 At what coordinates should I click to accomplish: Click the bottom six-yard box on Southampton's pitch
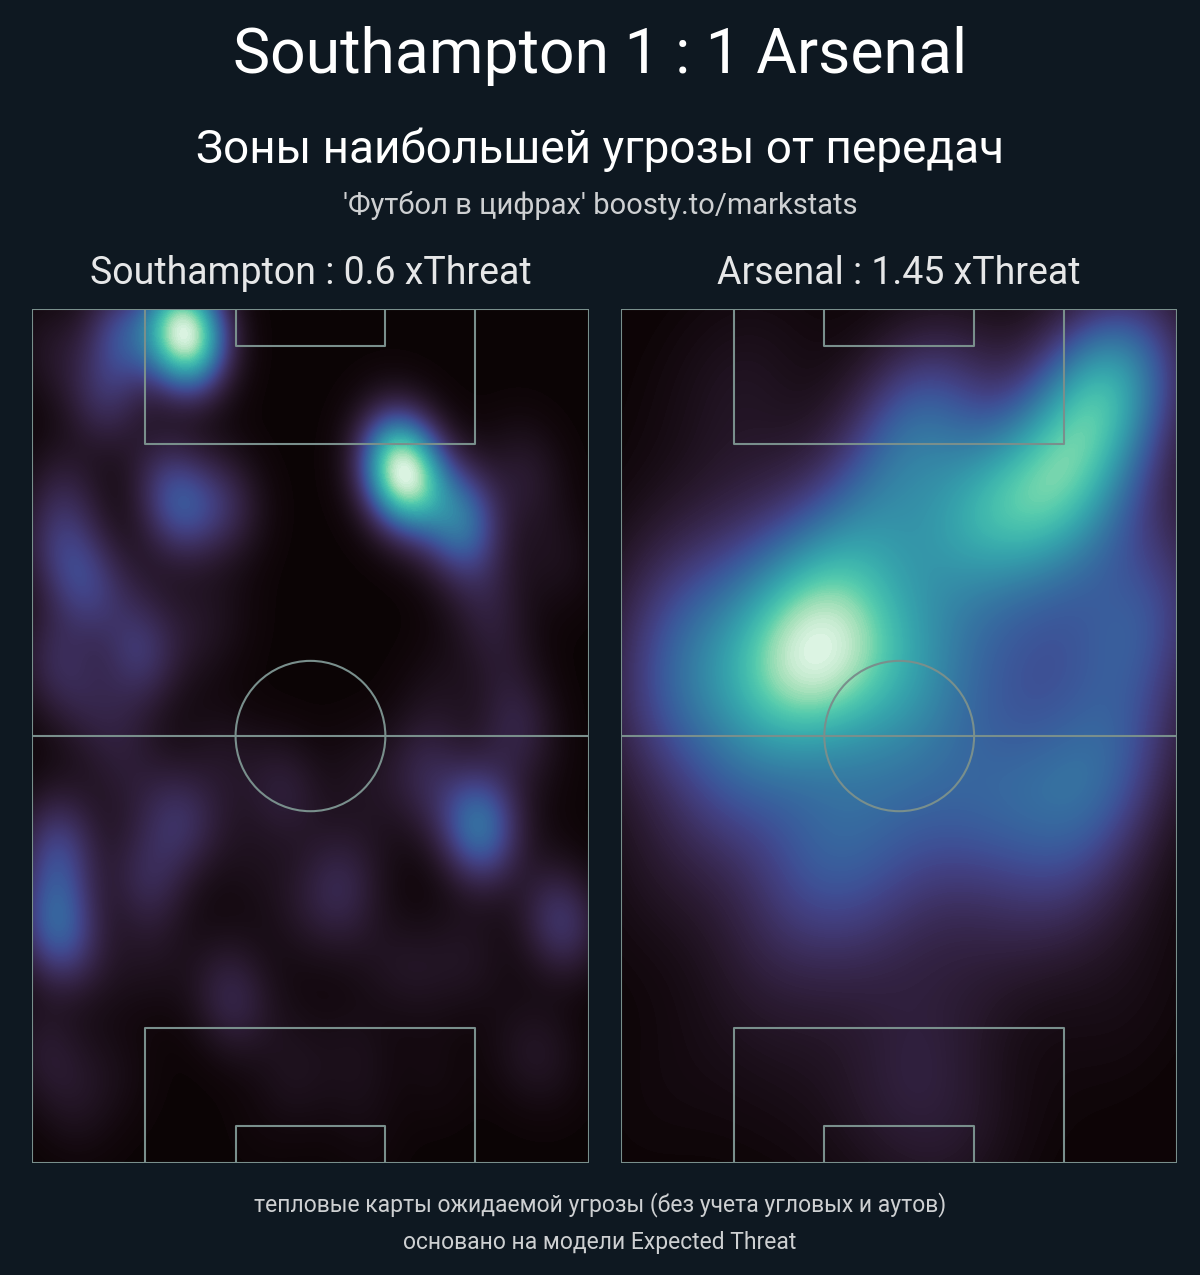point(310,1144)
